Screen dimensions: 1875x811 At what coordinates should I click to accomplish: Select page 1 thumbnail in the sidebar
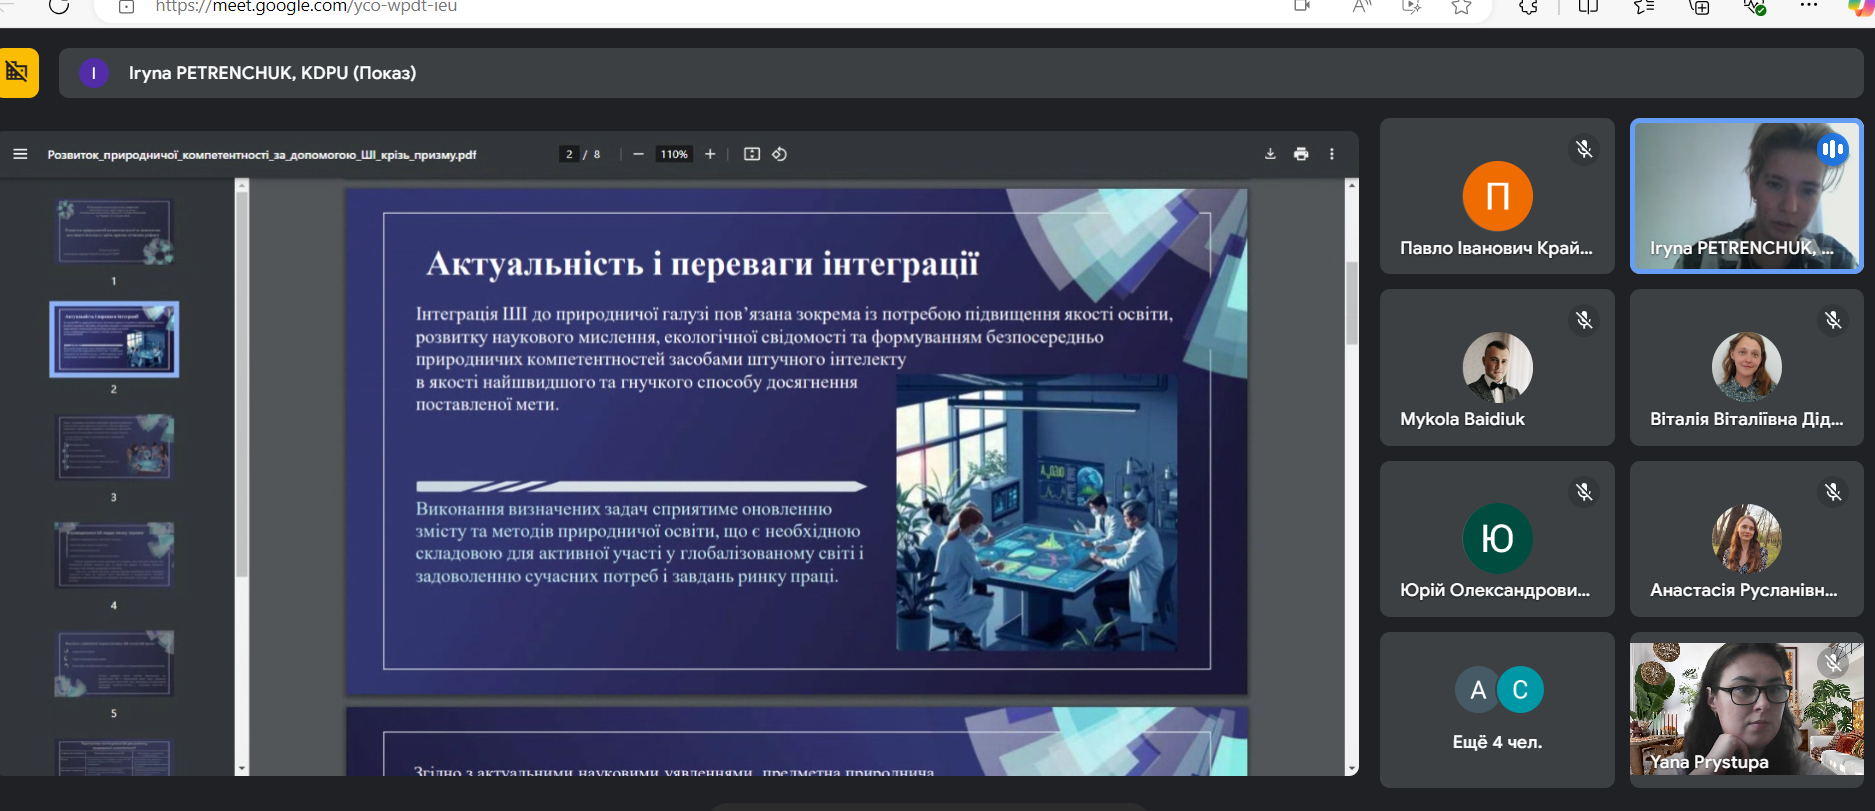[115, 232]
